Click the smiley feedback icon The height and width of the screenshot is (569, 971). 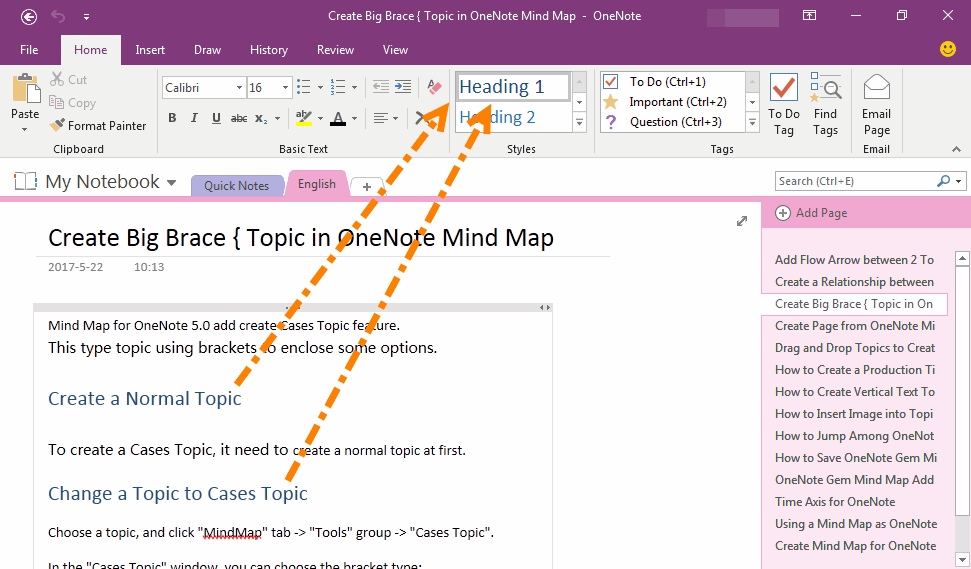pyautogui.click(x=947, y=49)
